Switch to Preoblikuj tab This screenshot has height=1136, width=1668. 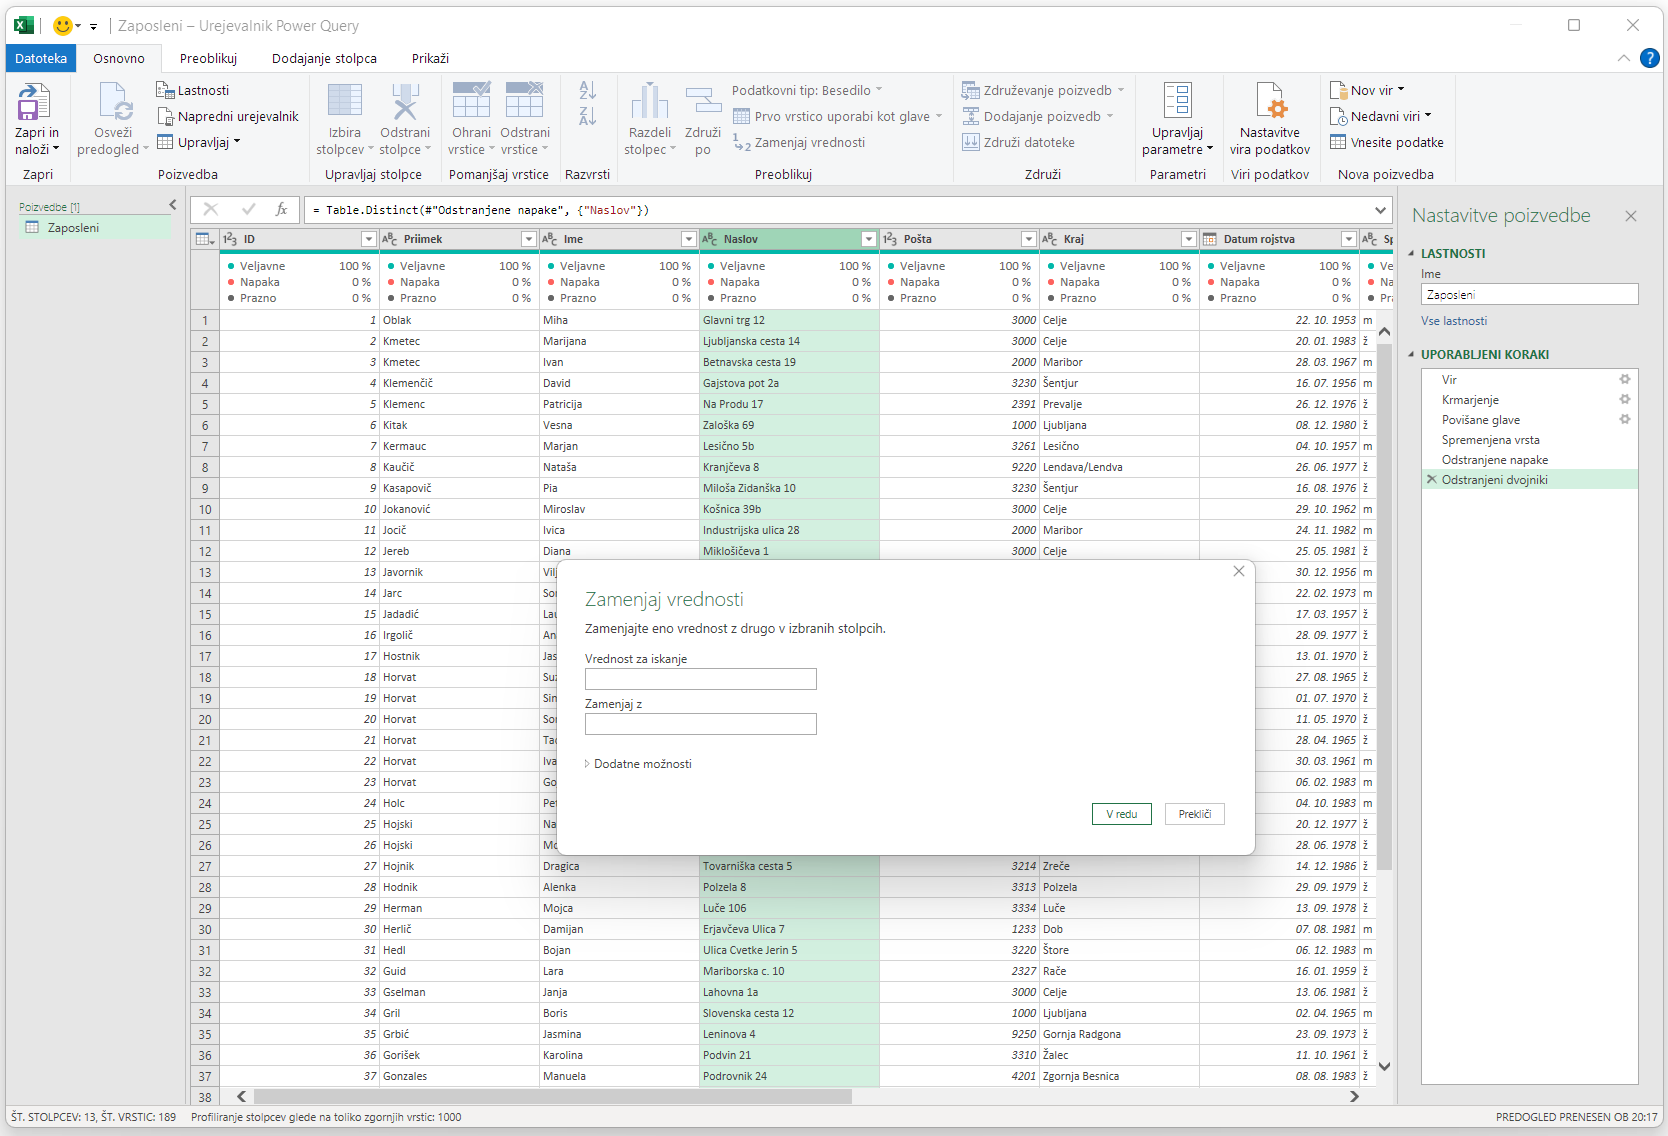[208, 58]
